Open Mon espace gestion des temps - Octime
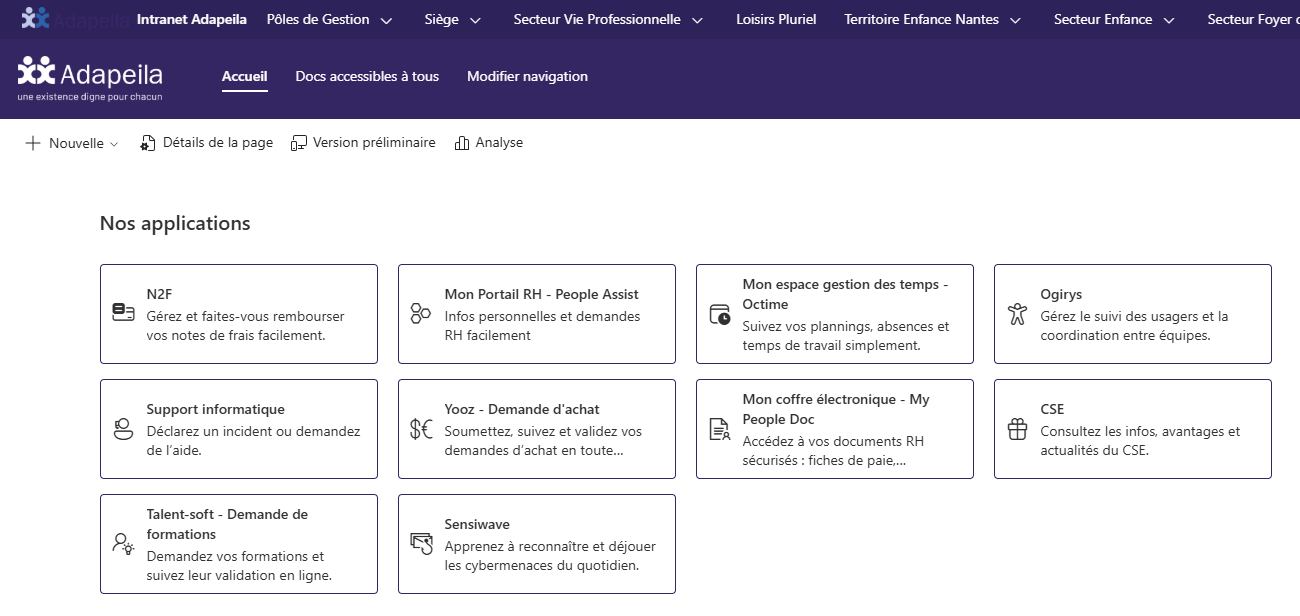 845,294
